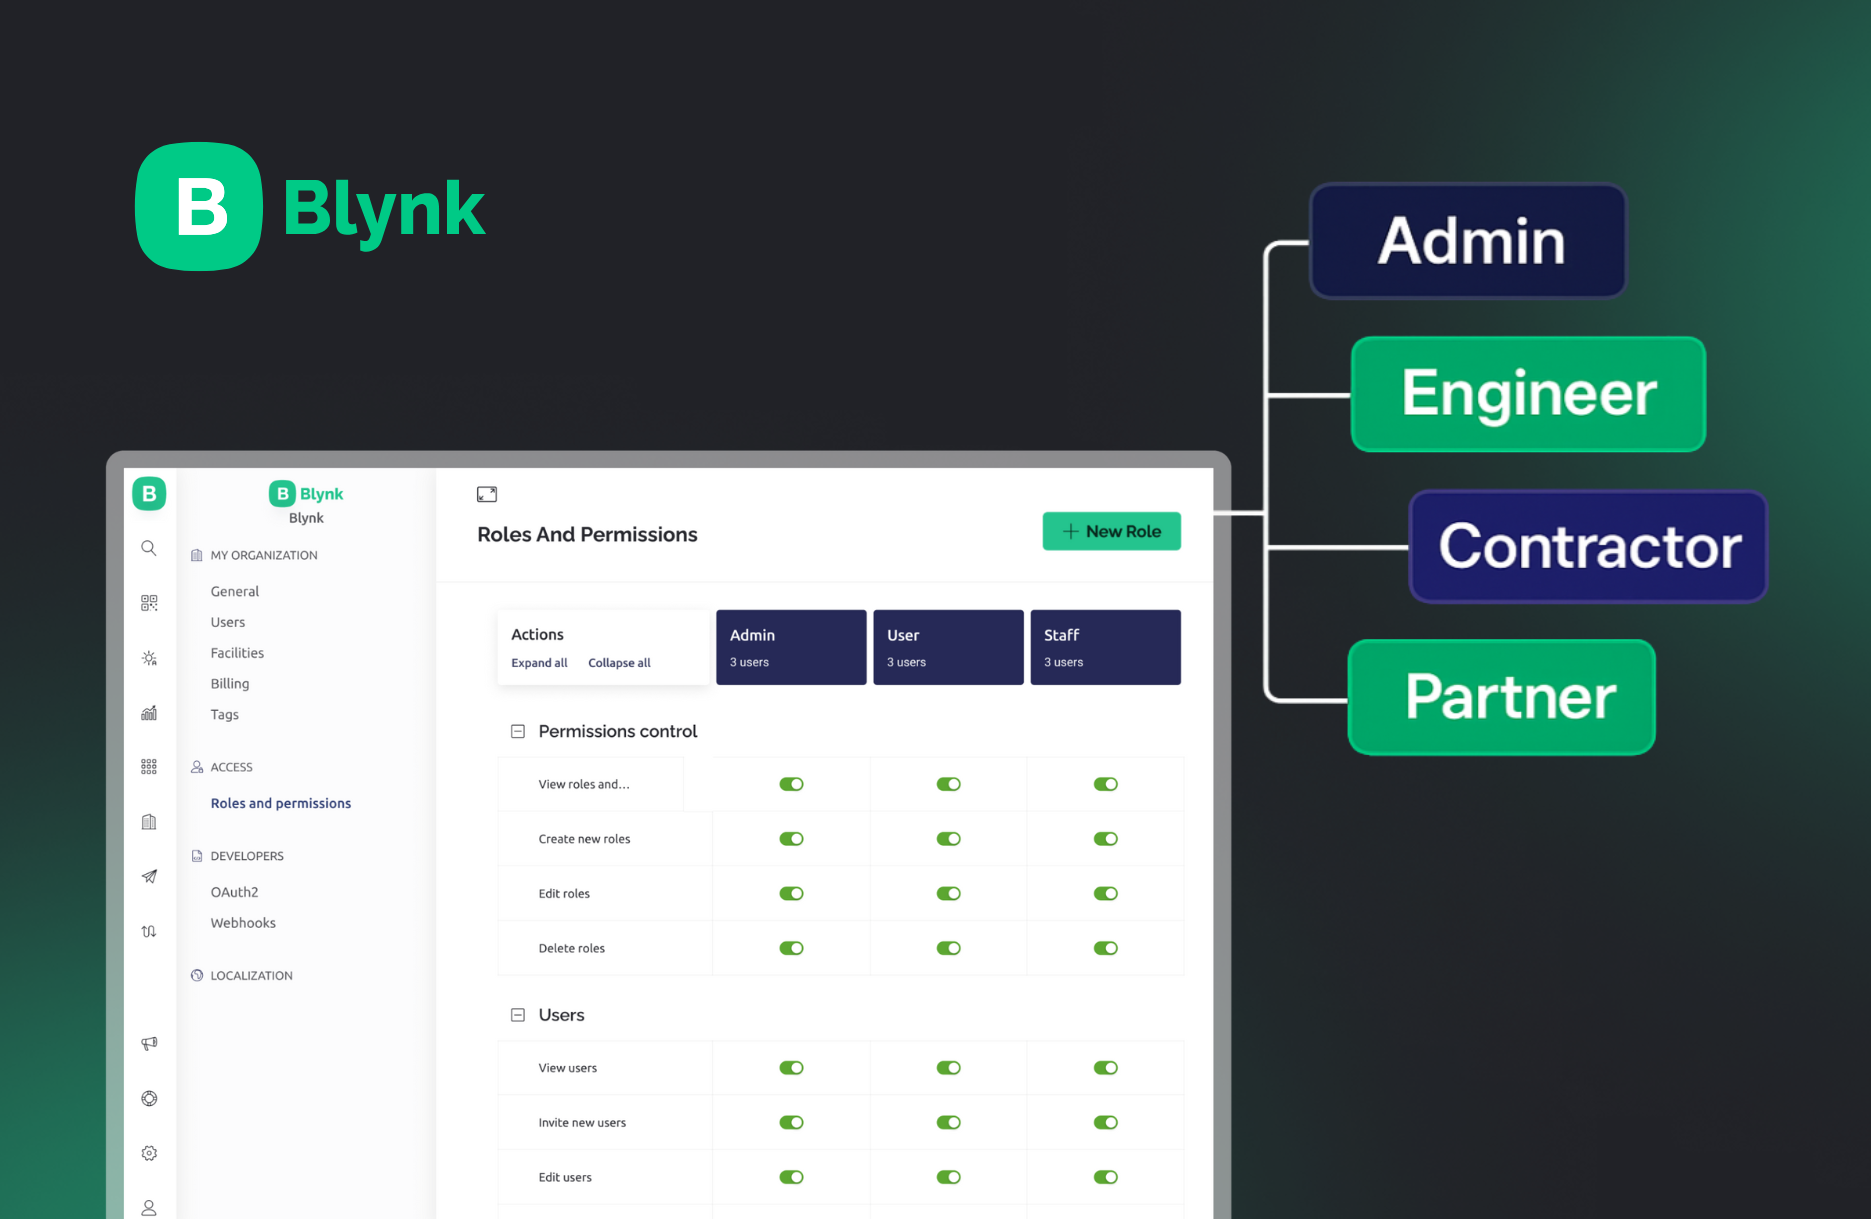Screen dimensions: 1871x1219
Task: Click the paper plane sidebar icon
Action: pos(149,876)
